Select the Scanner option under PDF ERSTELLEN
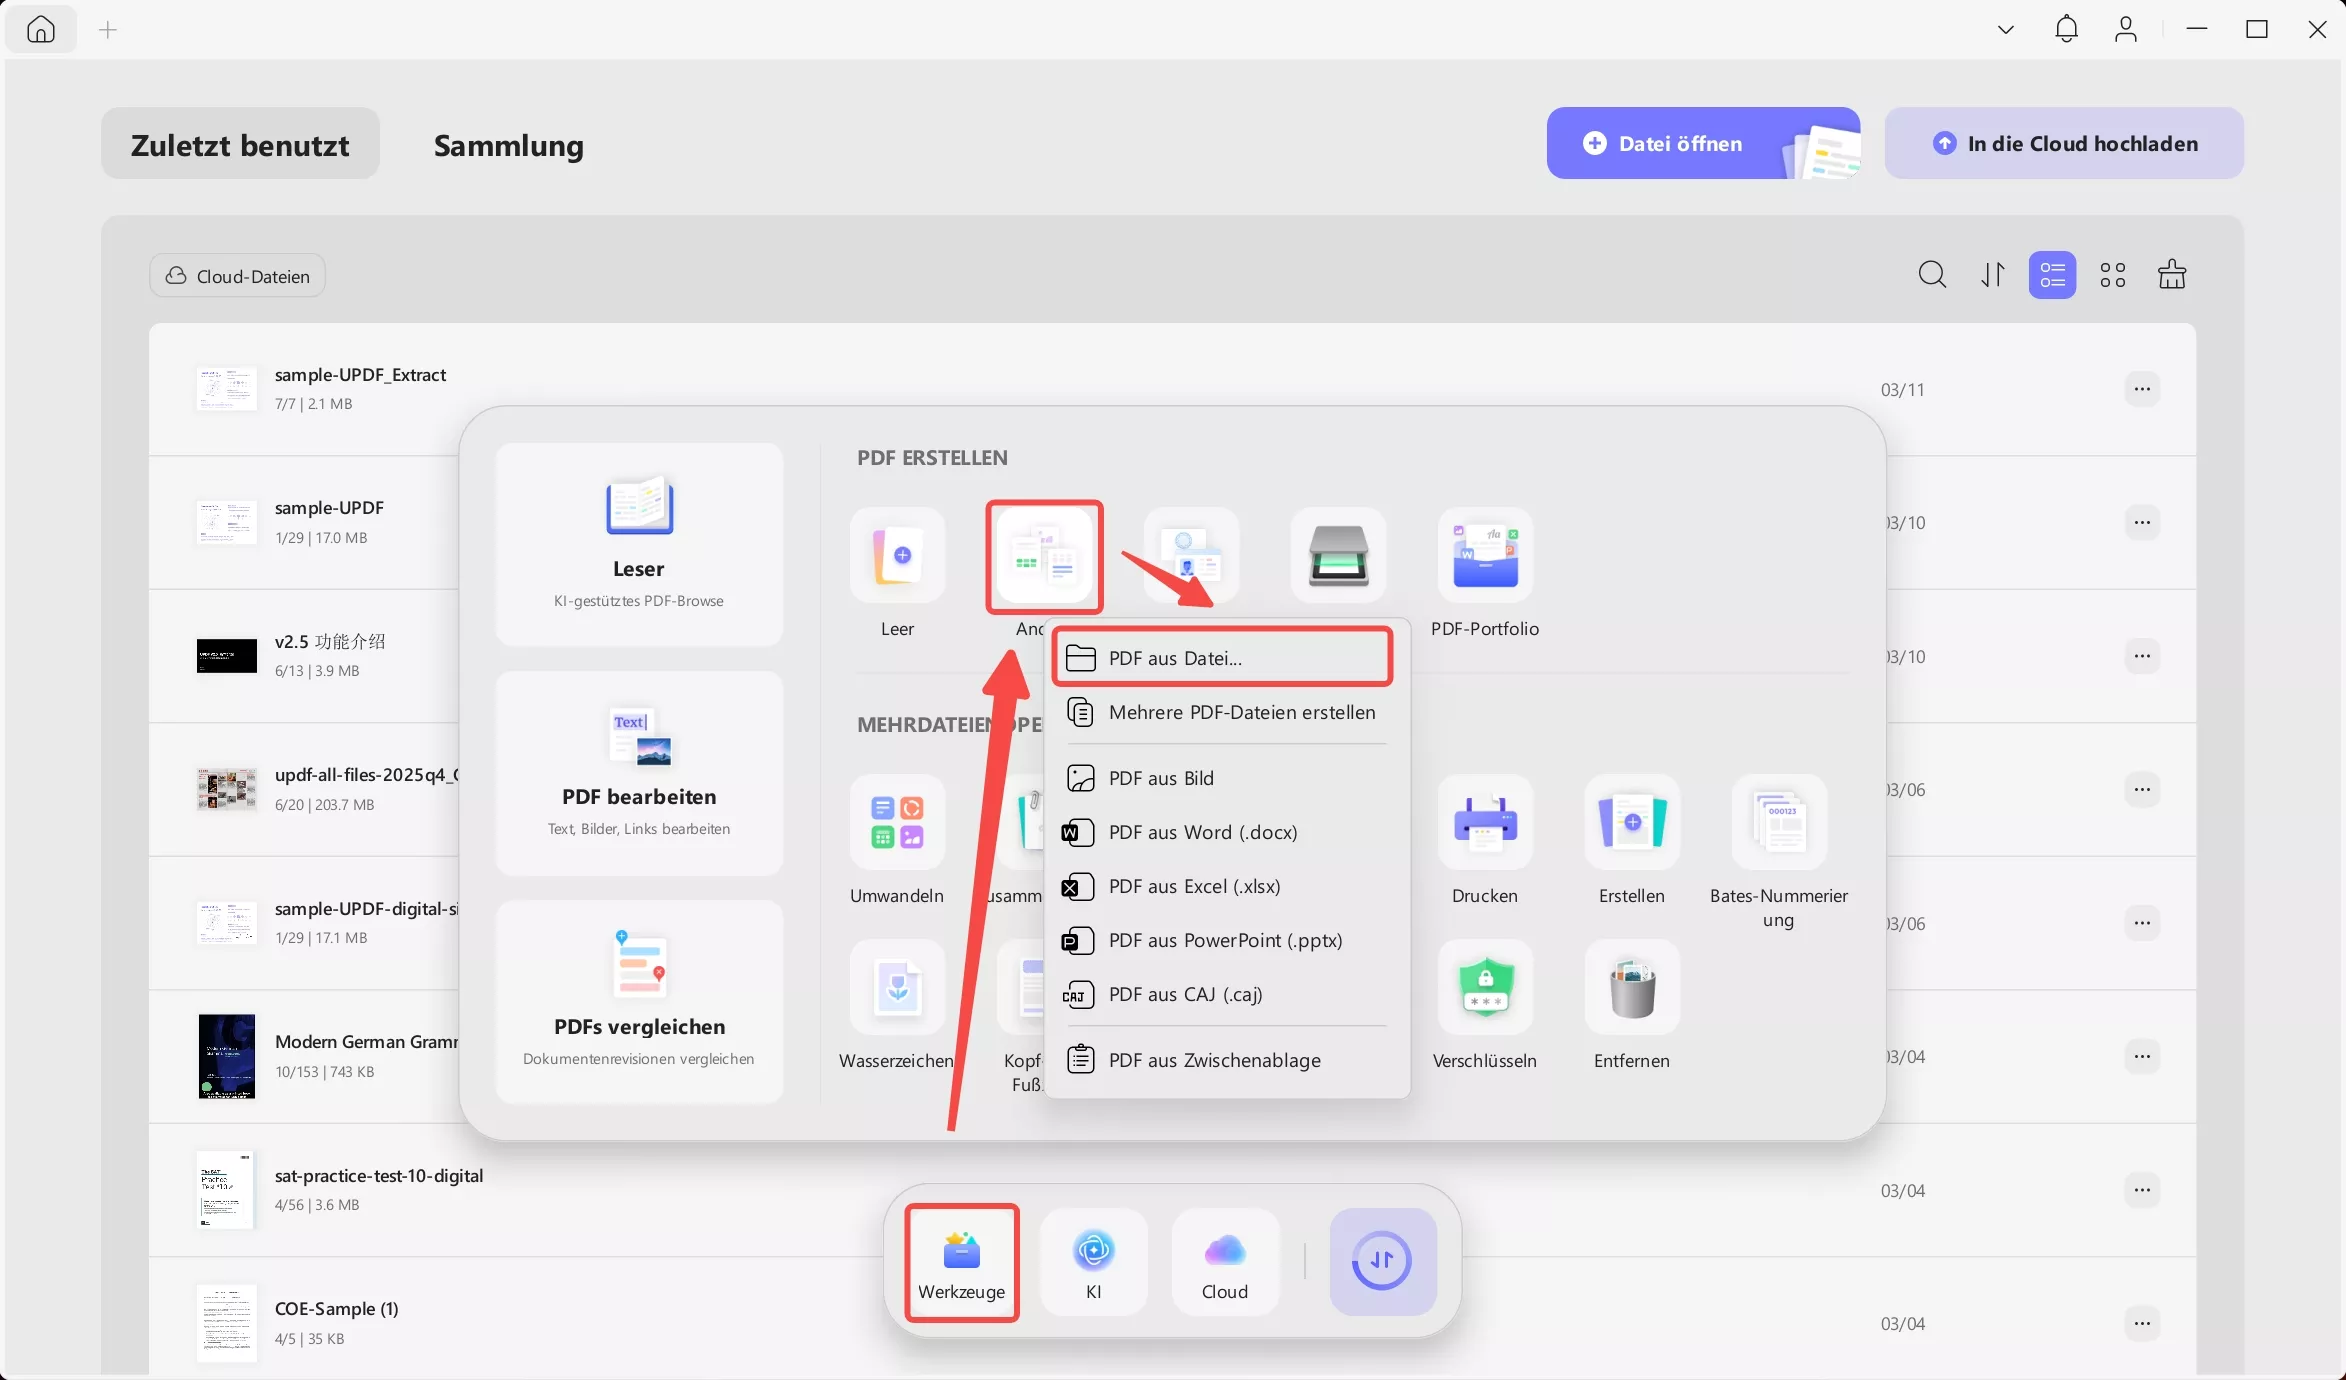The height and width of the screenshot is (1380, 2346). pos(1338,556)
